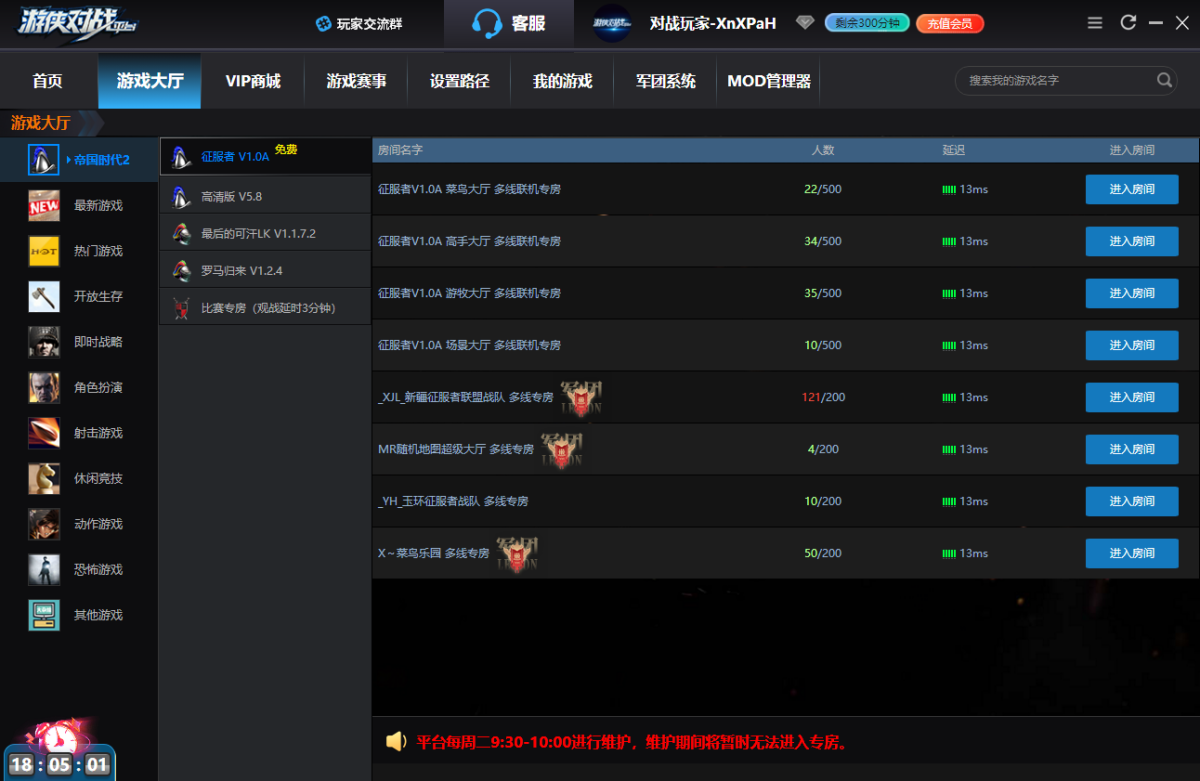Click the 剩余300分钟 remaining time badge
Screen dimensions: 1200x781
866,23
